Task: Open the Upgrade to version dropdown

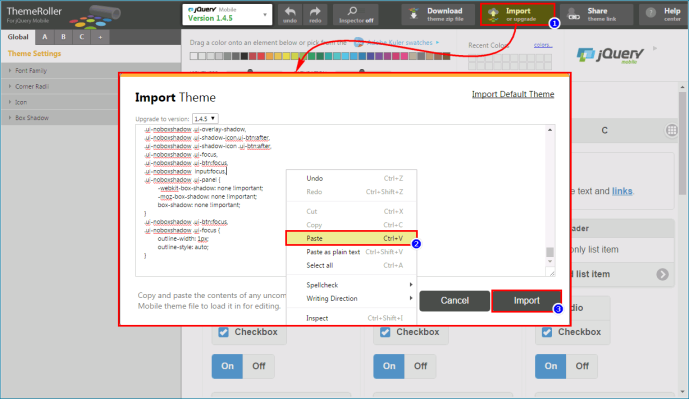Action: click(x=205, y=119)
